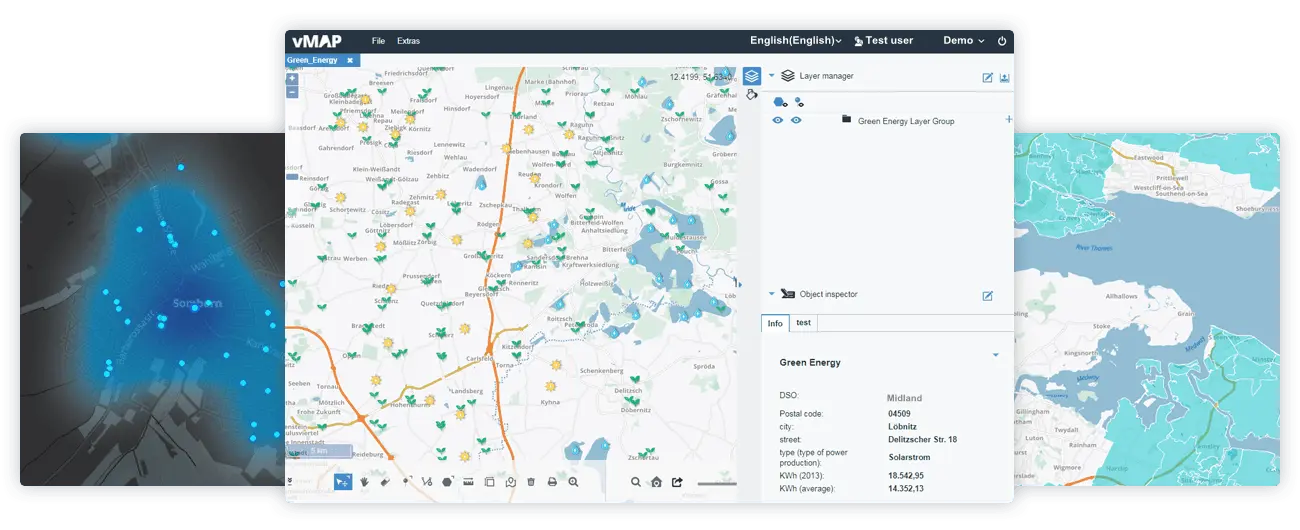Open the Extras menu
This screenshot has width=1300, height=530.
[408, 41]
